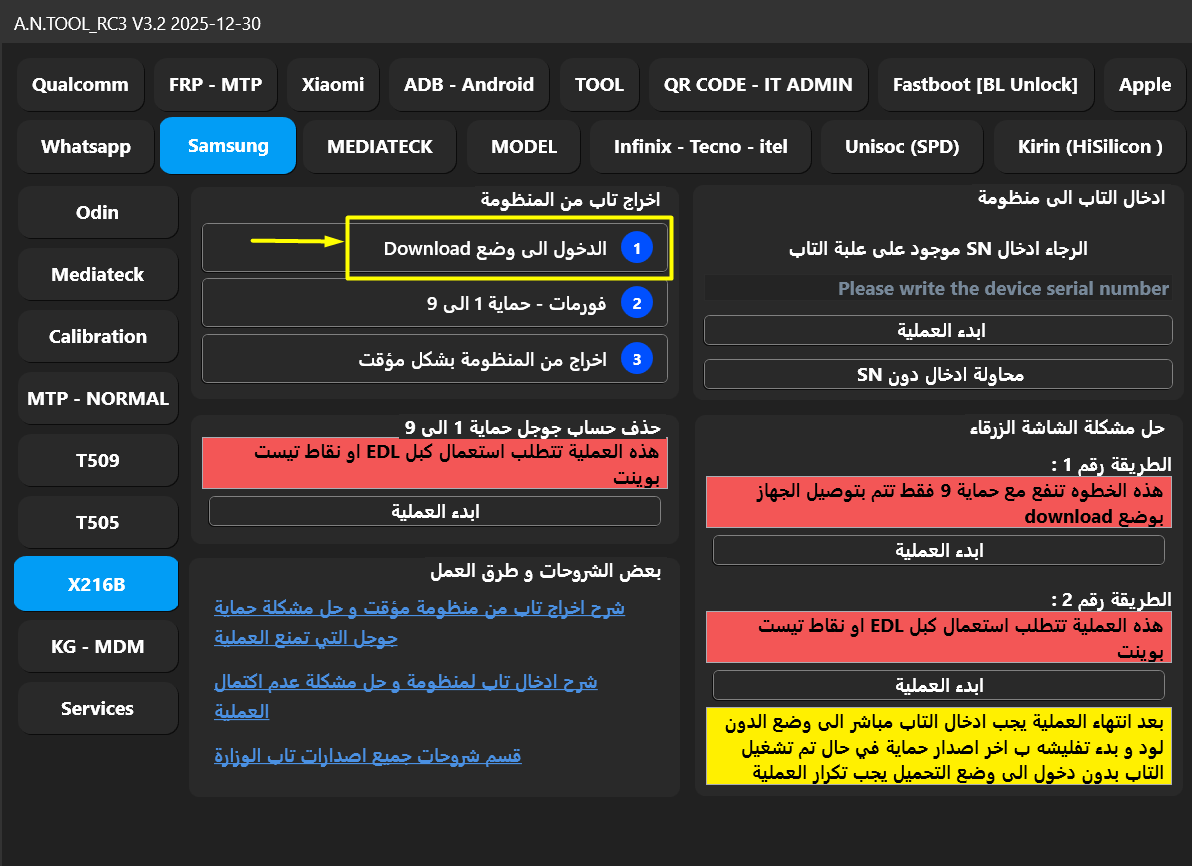Choose Calibration in the sidebar
Viewport: 1192px width, 866px height.
tap(97, 336)
